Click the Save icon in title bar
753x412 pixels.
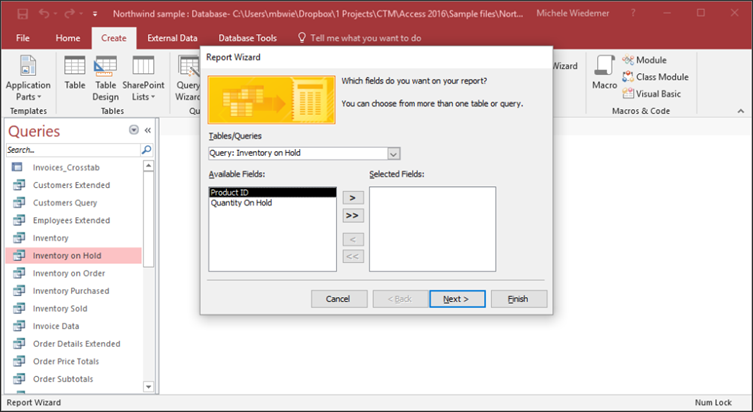coord(23,14)
